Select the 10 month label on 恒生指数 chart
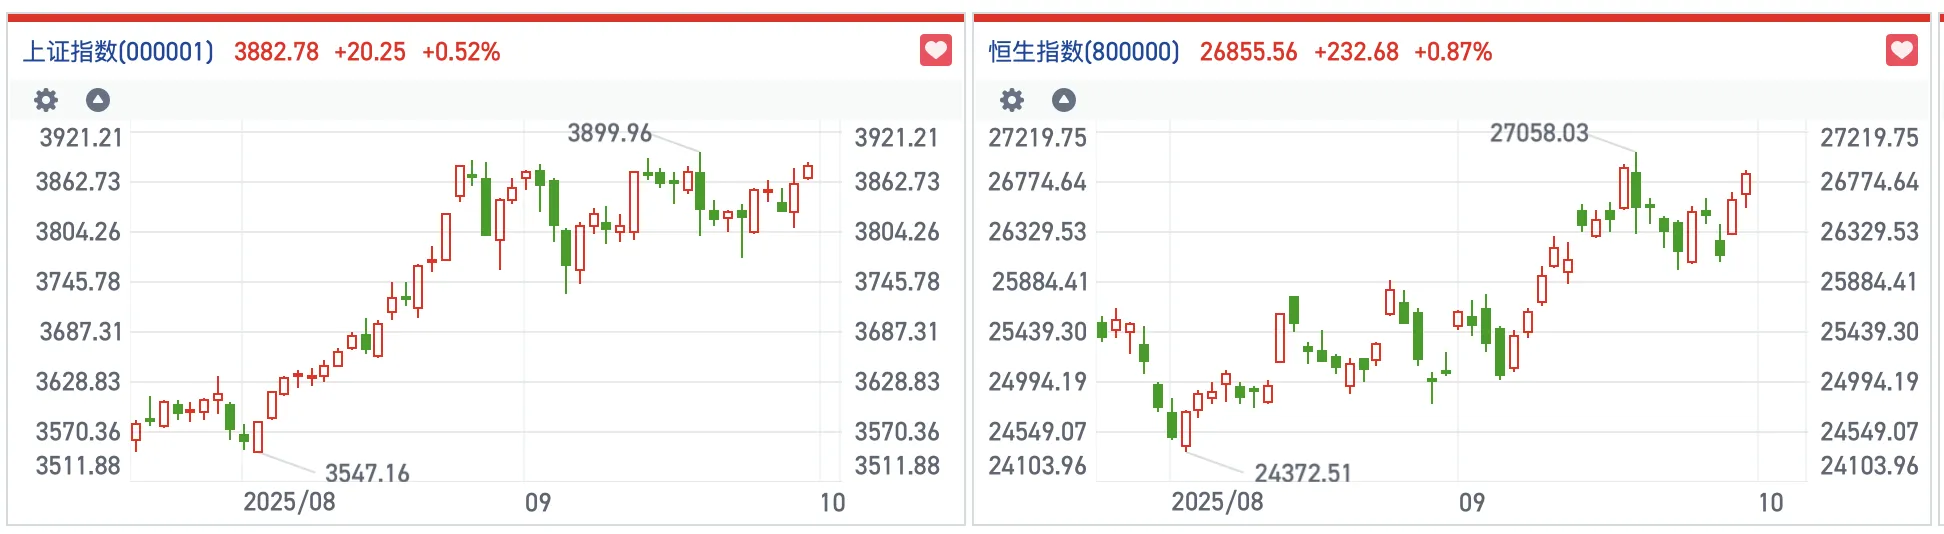Screen dimensions: 1944x534 pos(1770,502)
